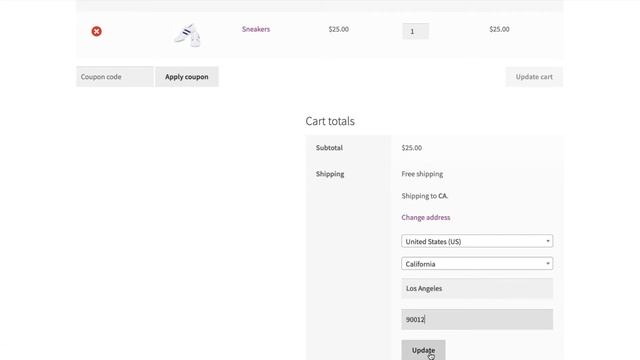The image size is (640, 360).
Task: Remove Sneakers from cart with red X
Action: tap(96, 31)
